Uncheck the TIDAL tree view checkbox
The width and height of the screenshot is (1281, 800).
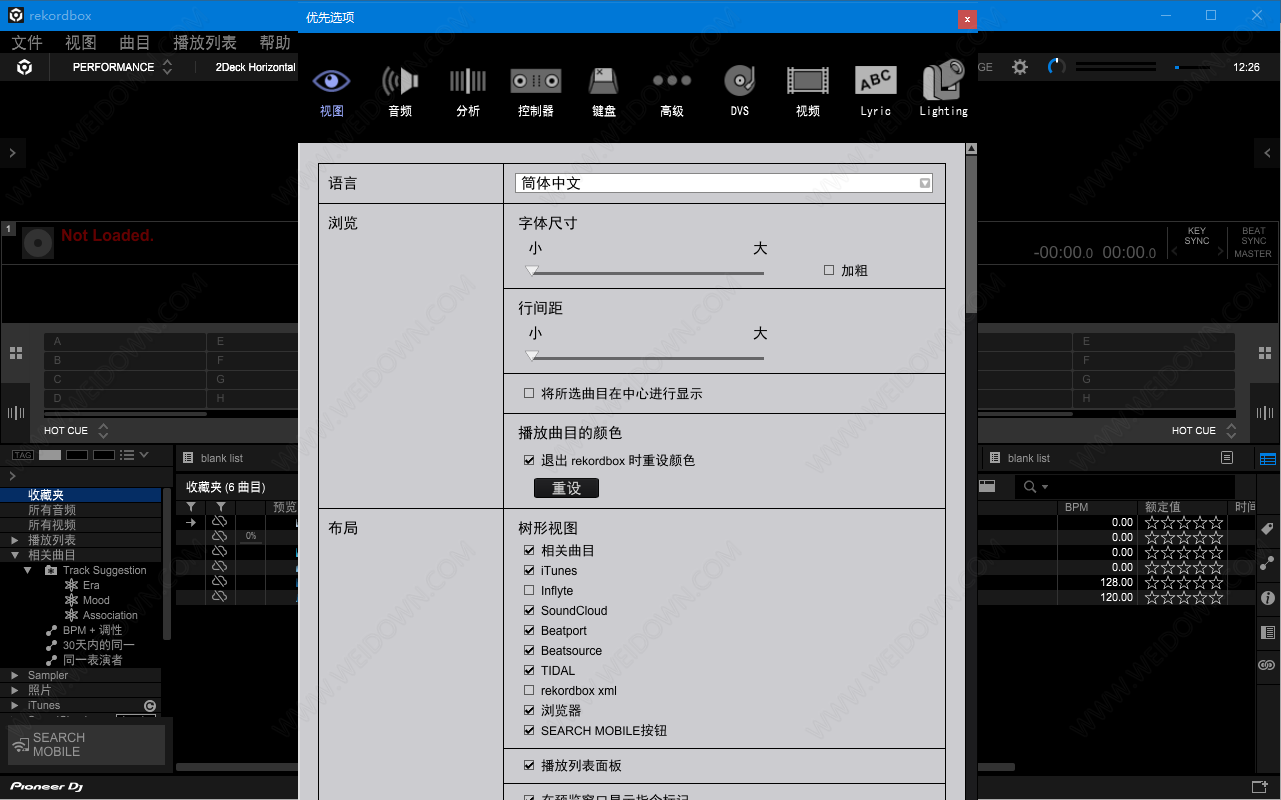[x=529, y=671]
